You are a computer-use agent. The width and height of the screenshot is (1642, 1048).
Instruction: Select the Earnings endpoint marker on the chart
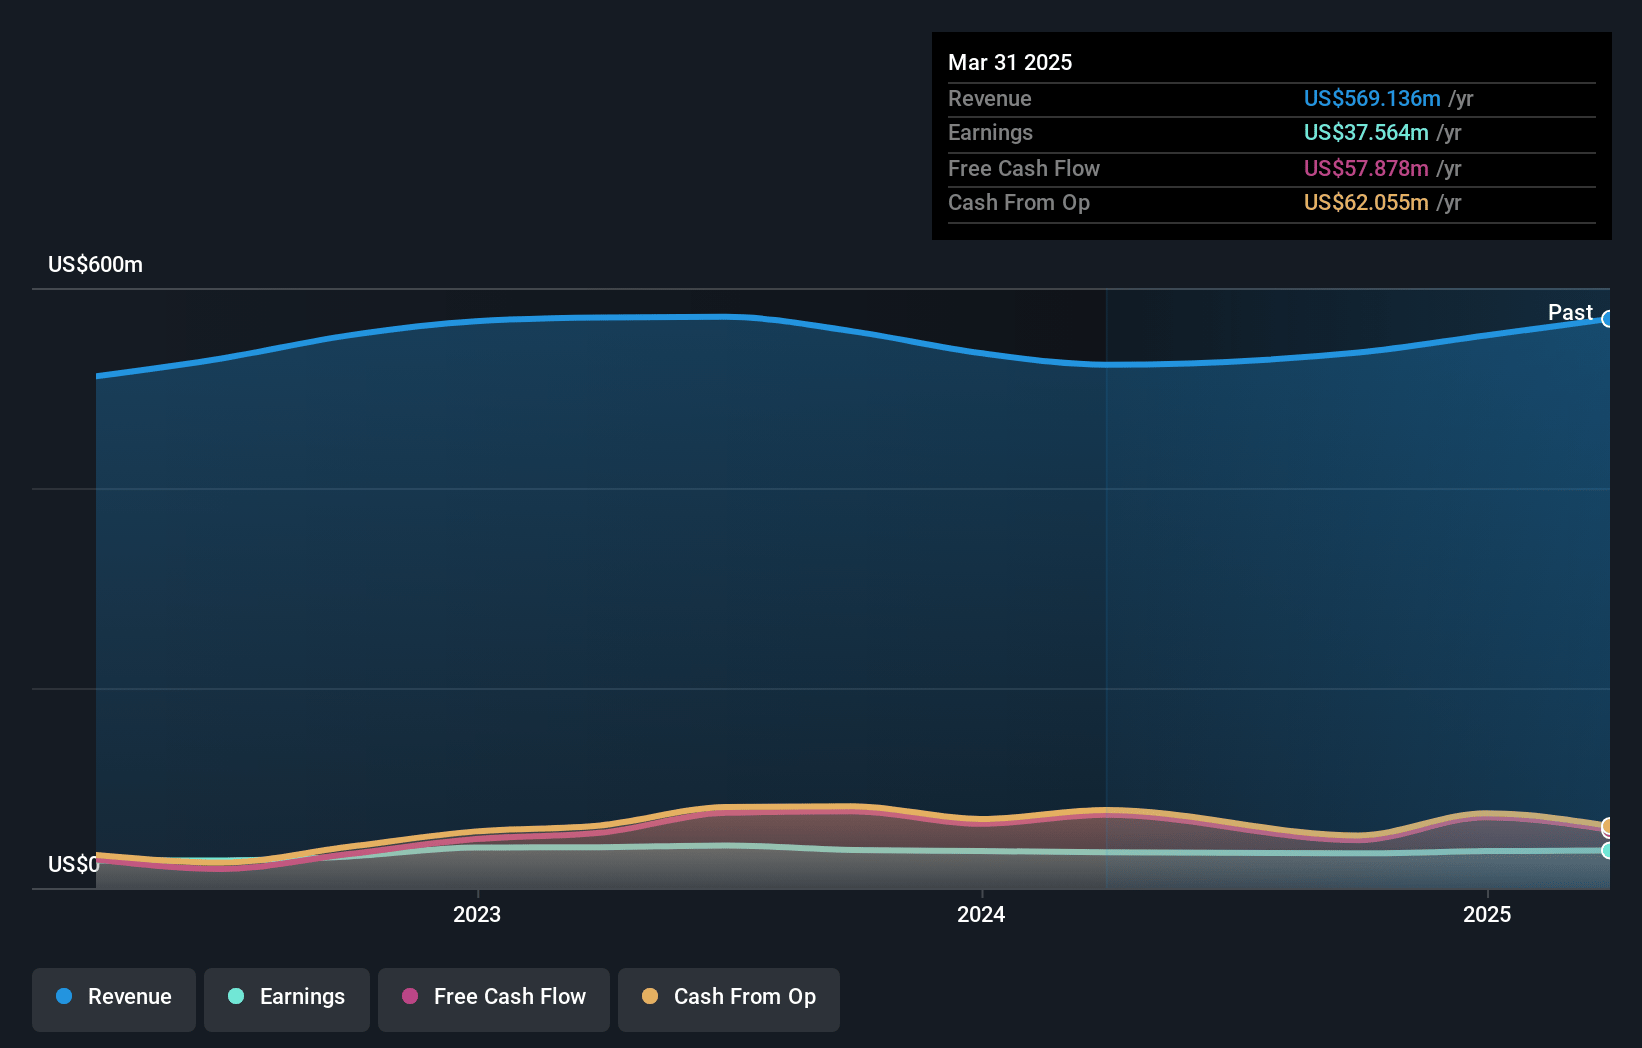1608,850
